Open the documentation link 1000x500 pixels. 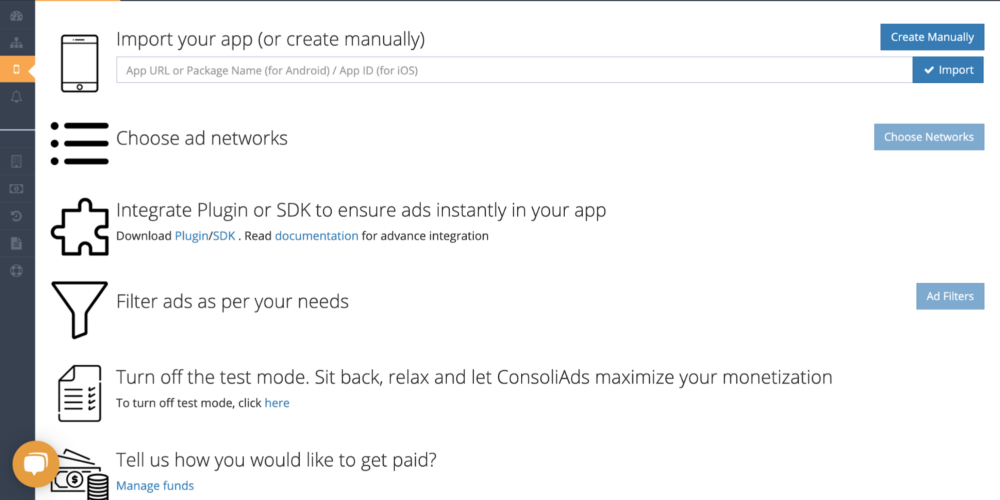316,236
